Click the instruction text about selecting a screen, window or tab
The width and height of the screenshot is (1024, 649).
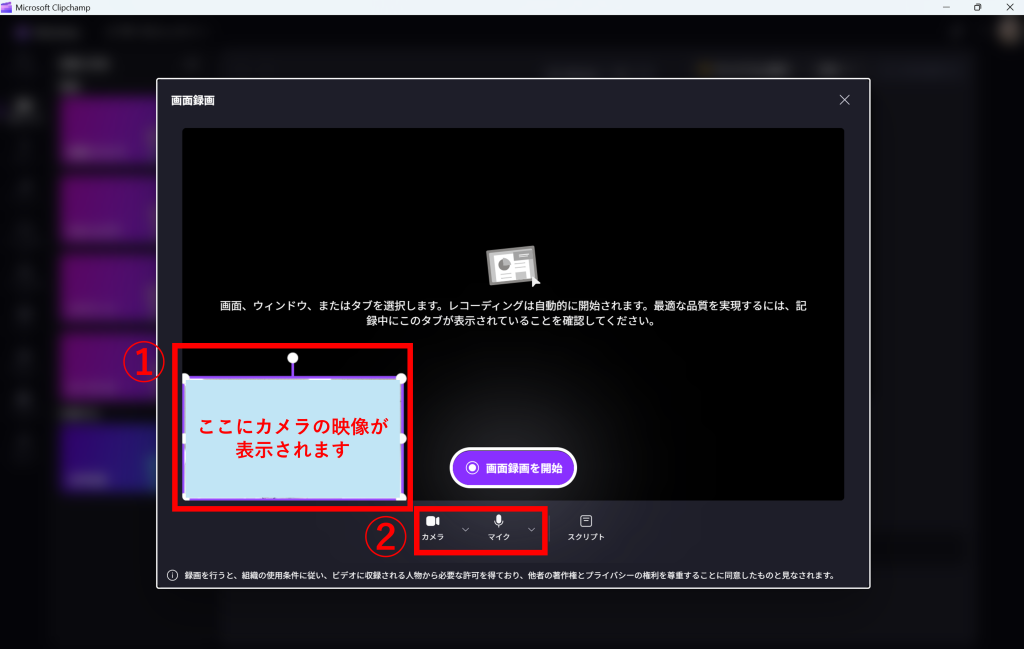tap(513, 313)
